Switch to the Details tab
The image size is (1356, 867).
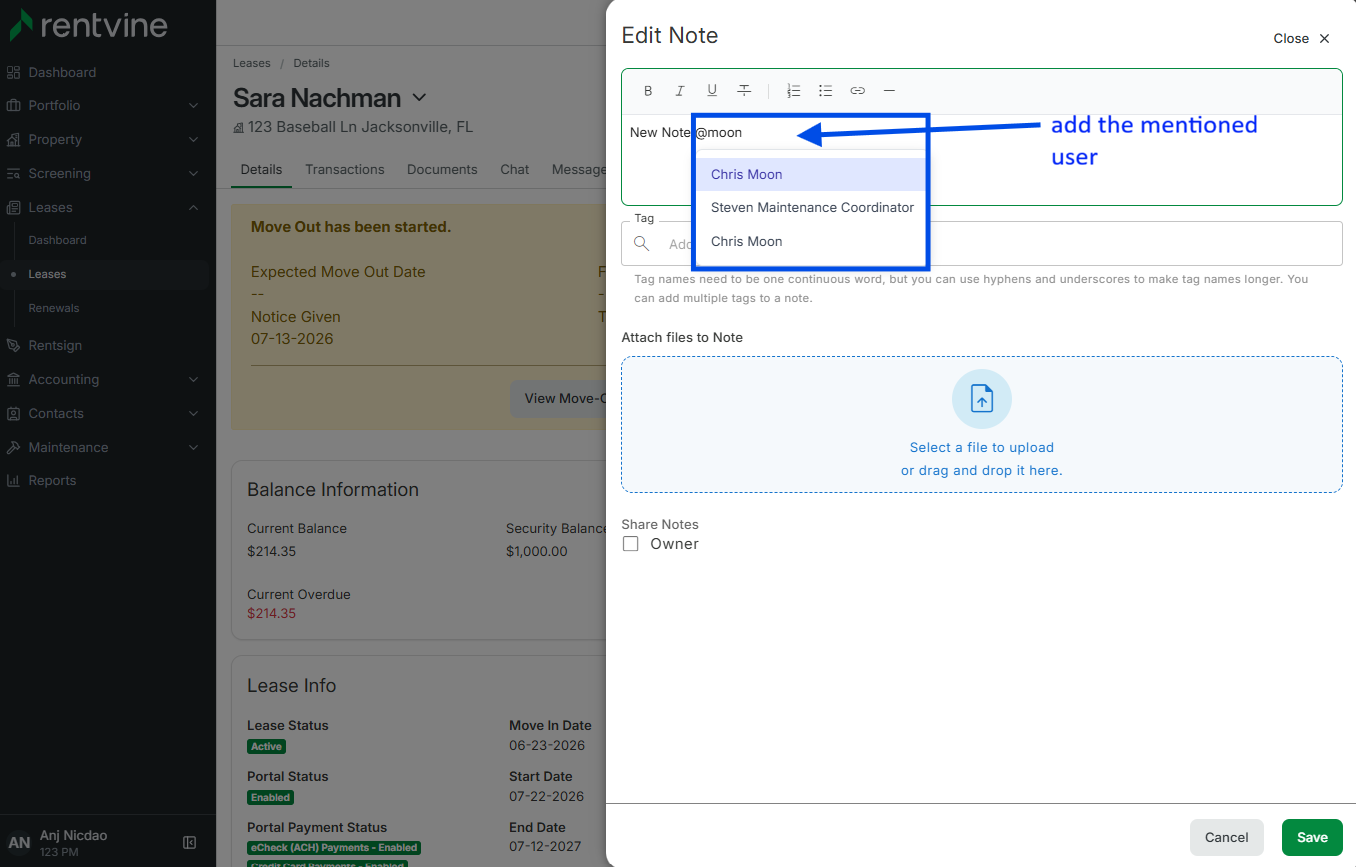[261, 169]
